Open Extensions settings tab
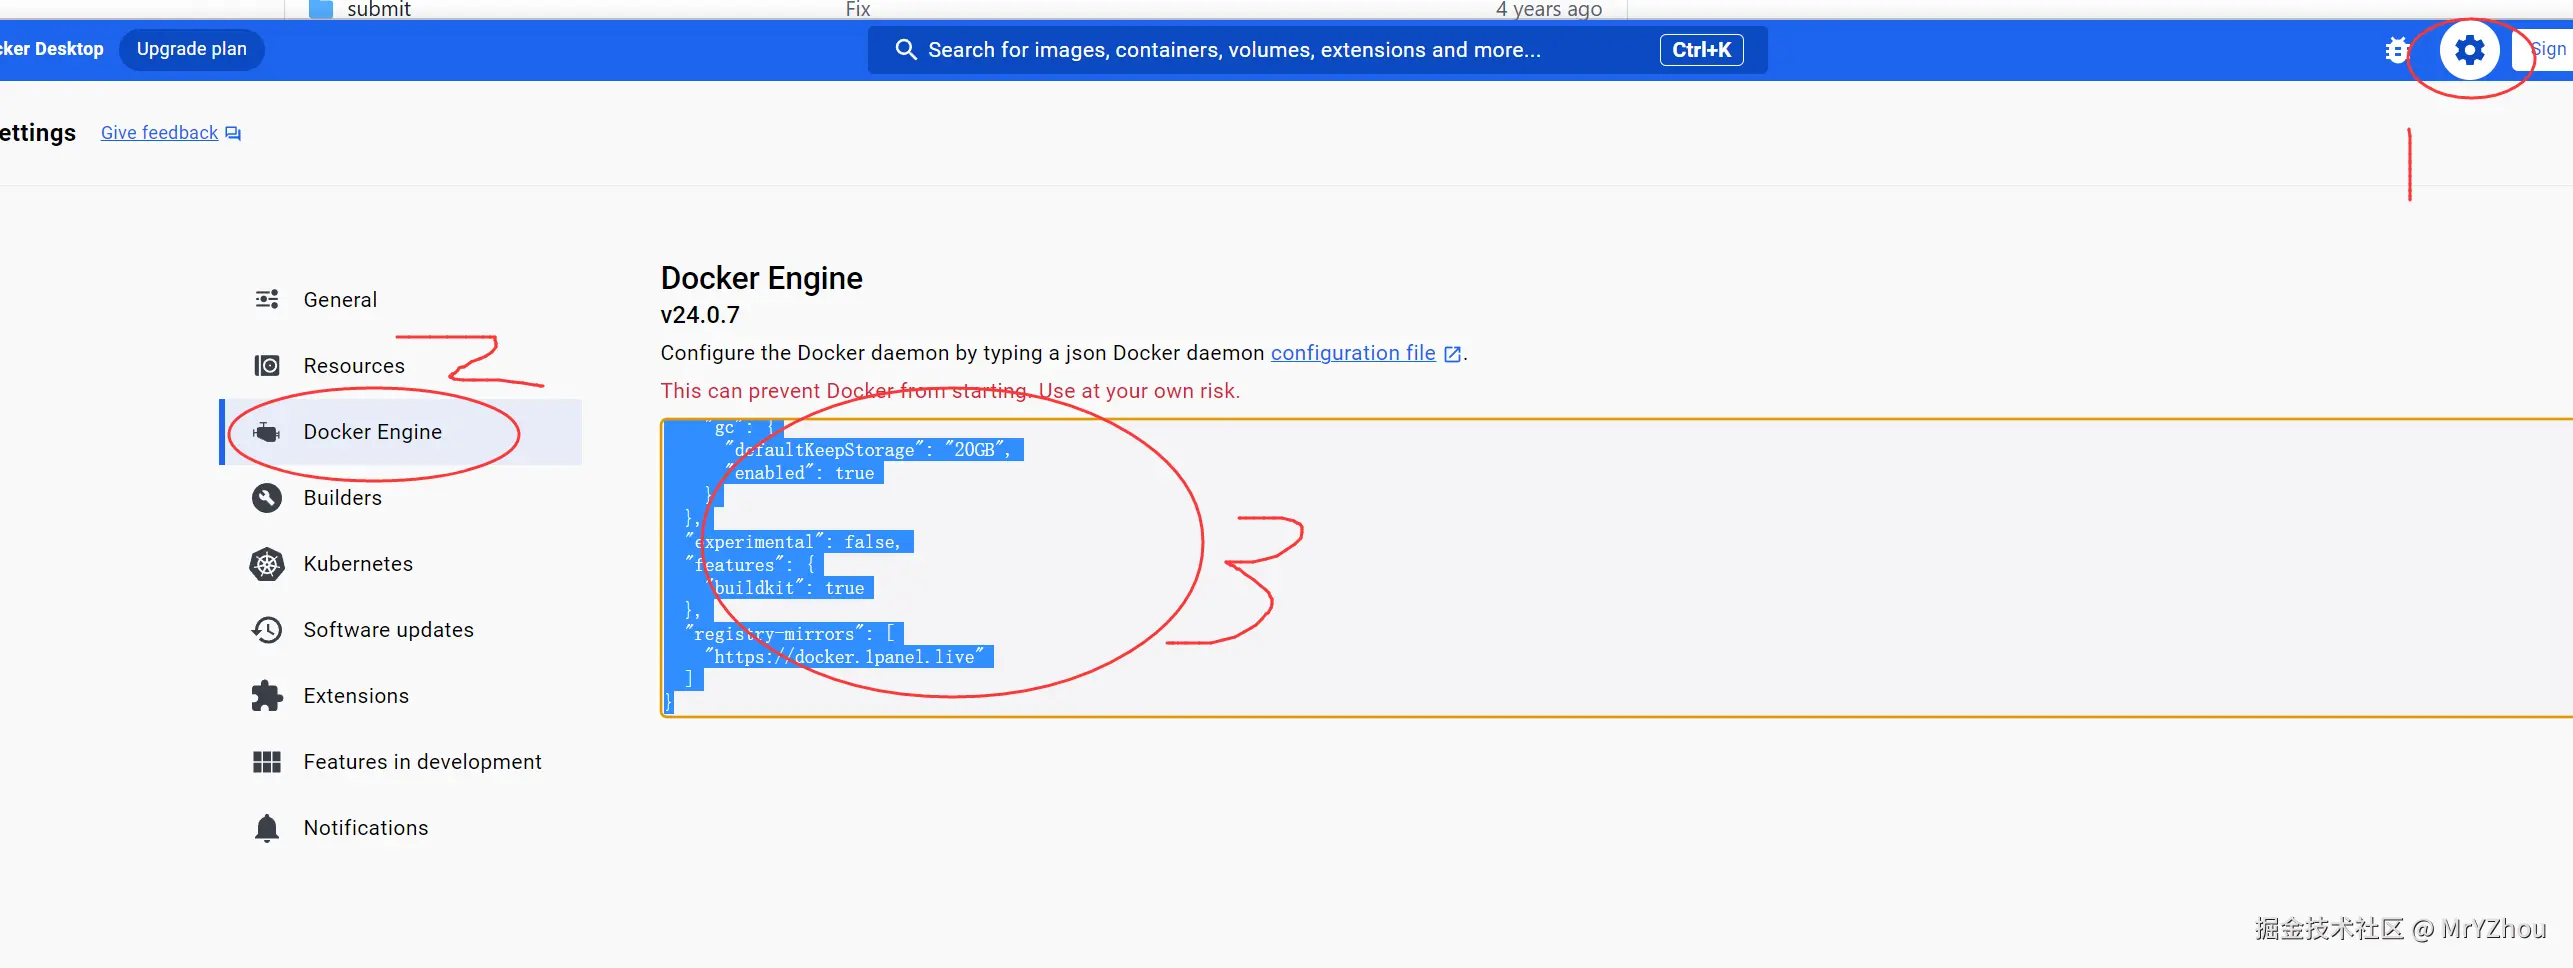Image resolution: width=2573 pixels, height=968 pixels. (x=402, y=695)
